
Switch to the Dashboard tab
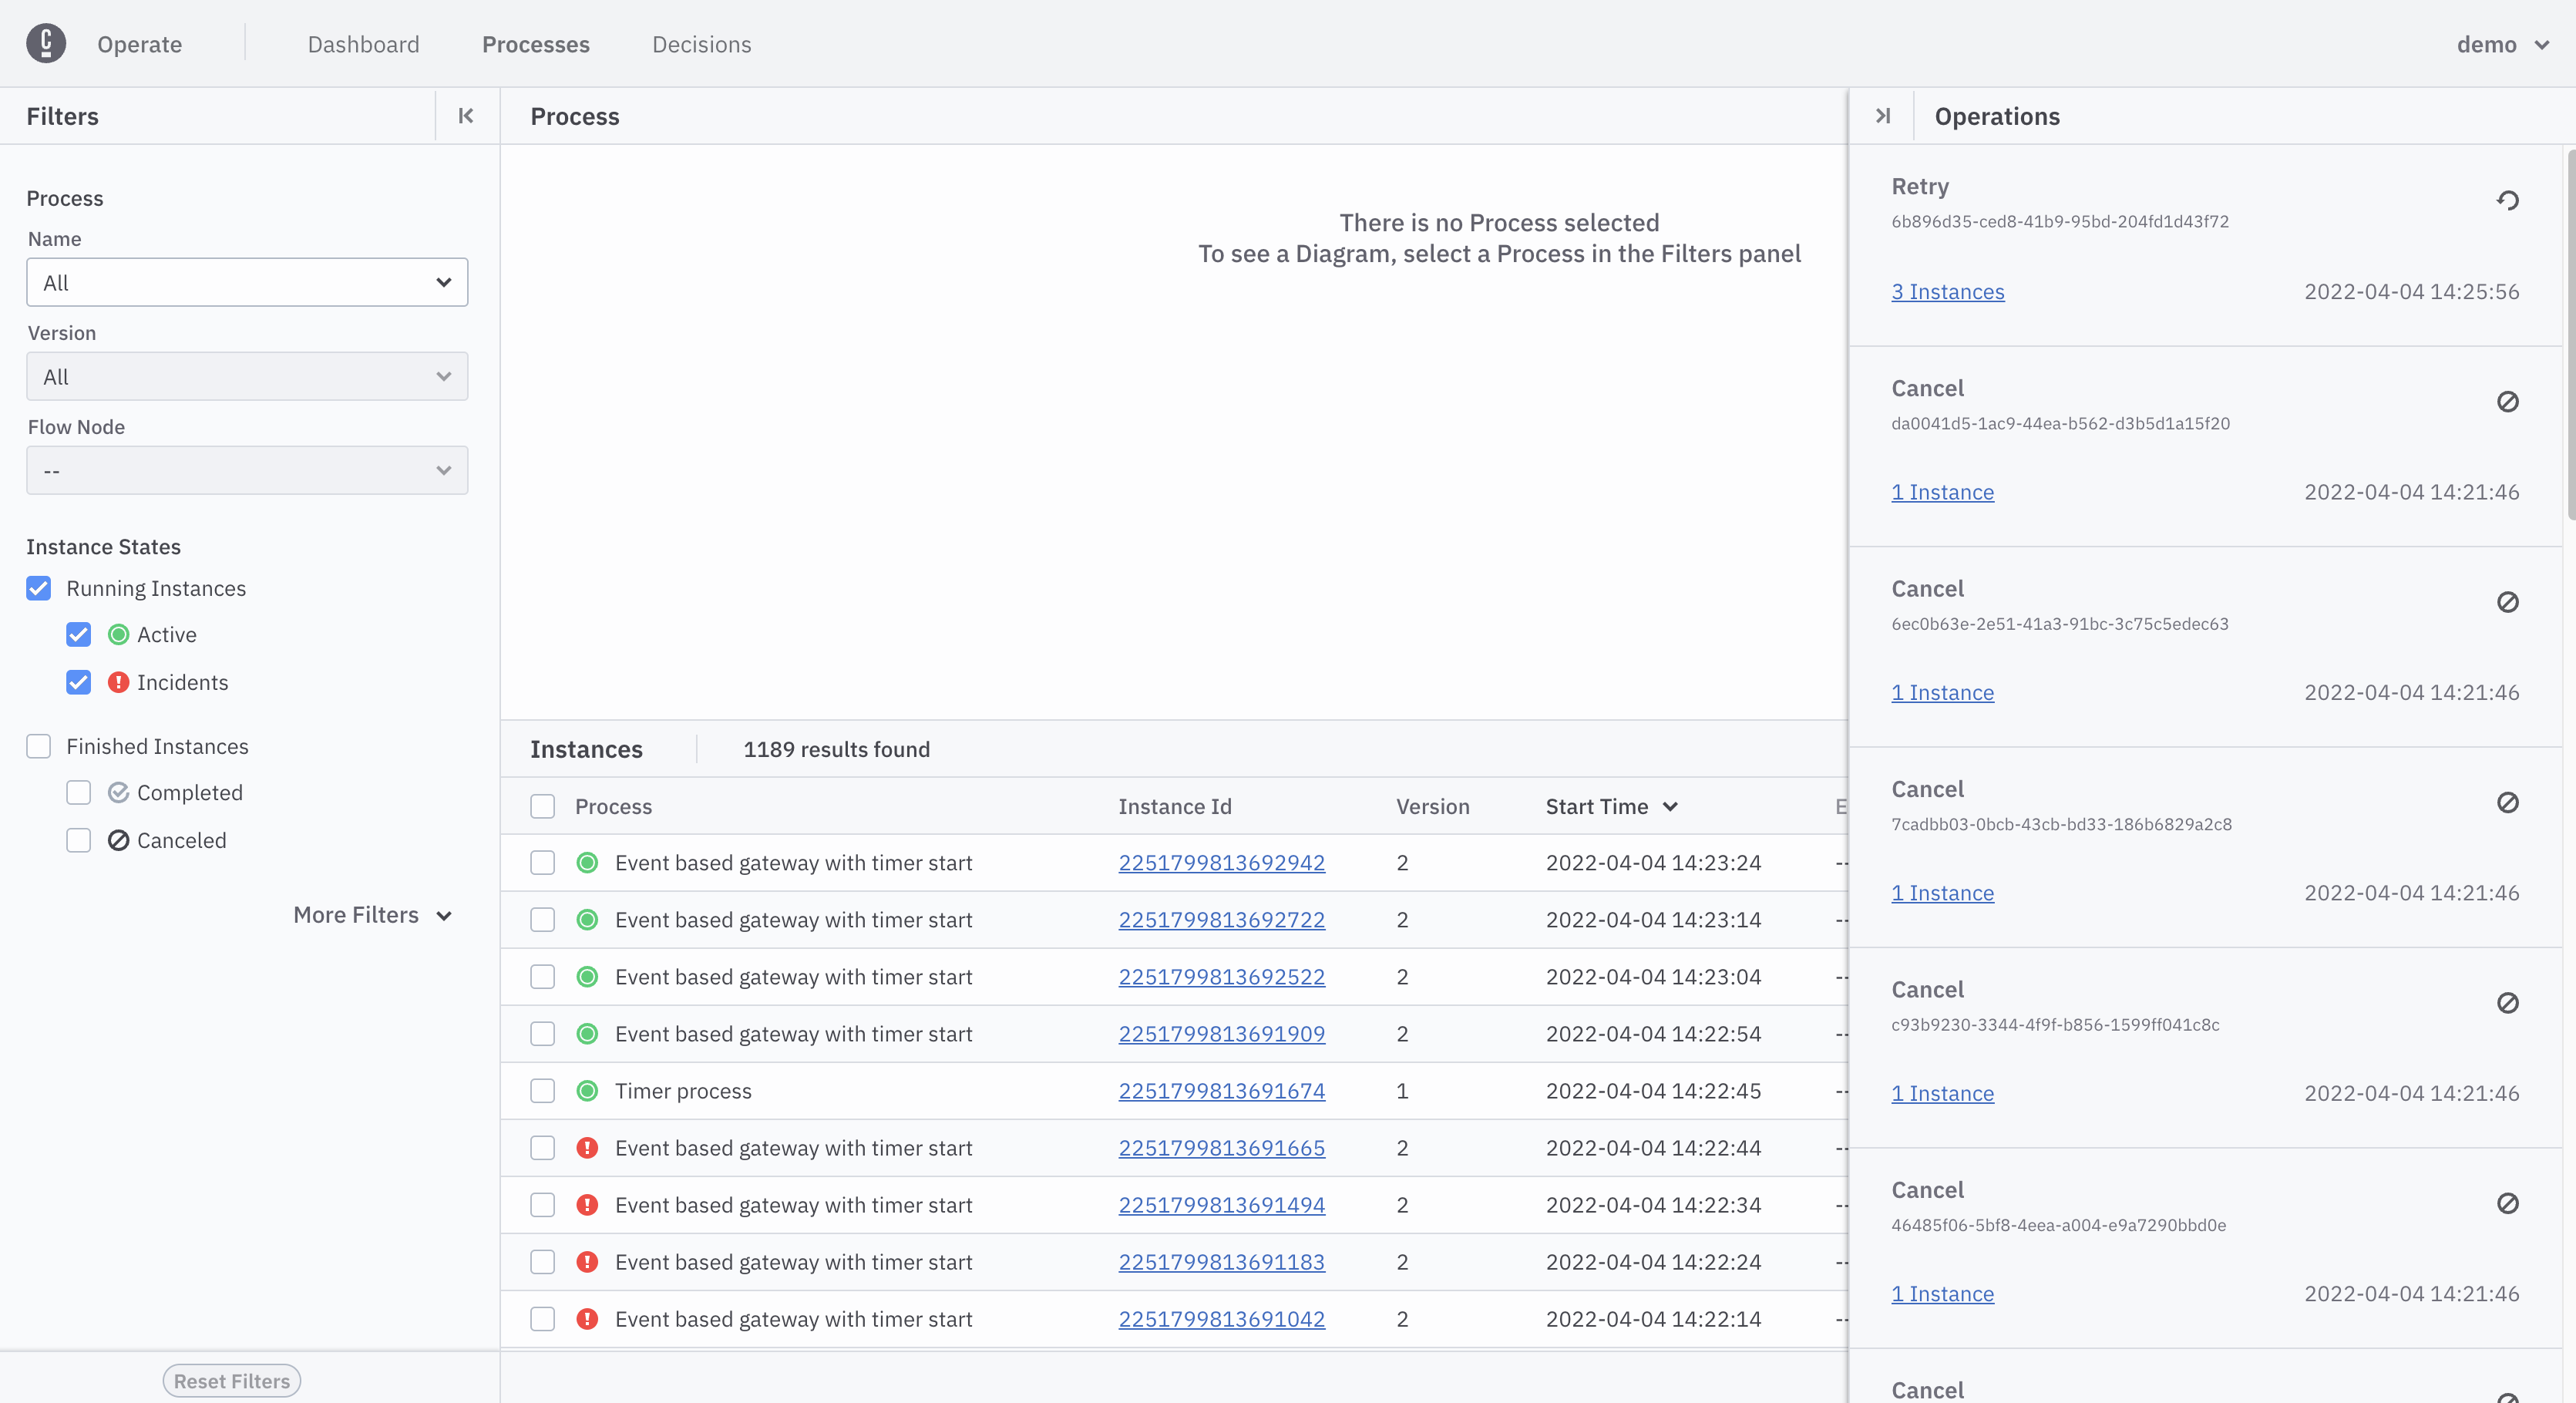tap(363, 42)
